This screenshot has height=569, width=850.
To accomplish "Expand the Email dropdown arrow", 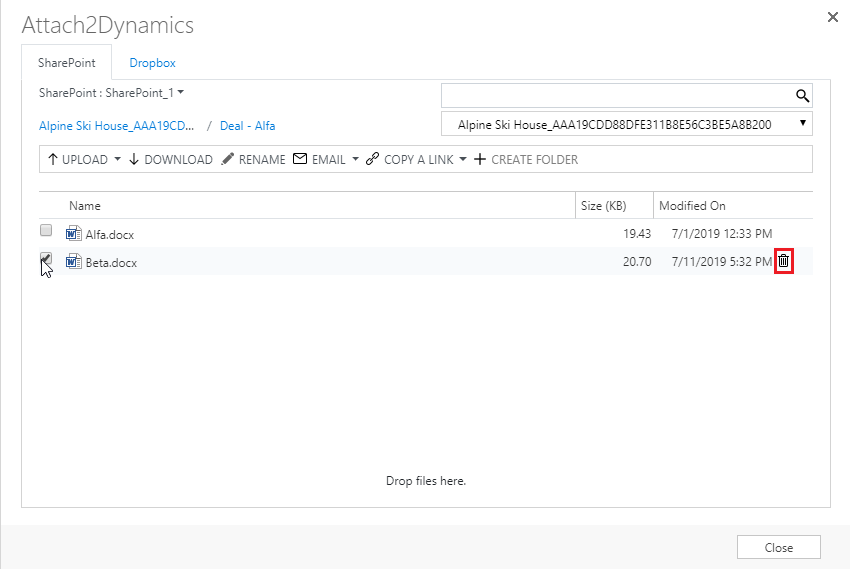I will point(356,159).
